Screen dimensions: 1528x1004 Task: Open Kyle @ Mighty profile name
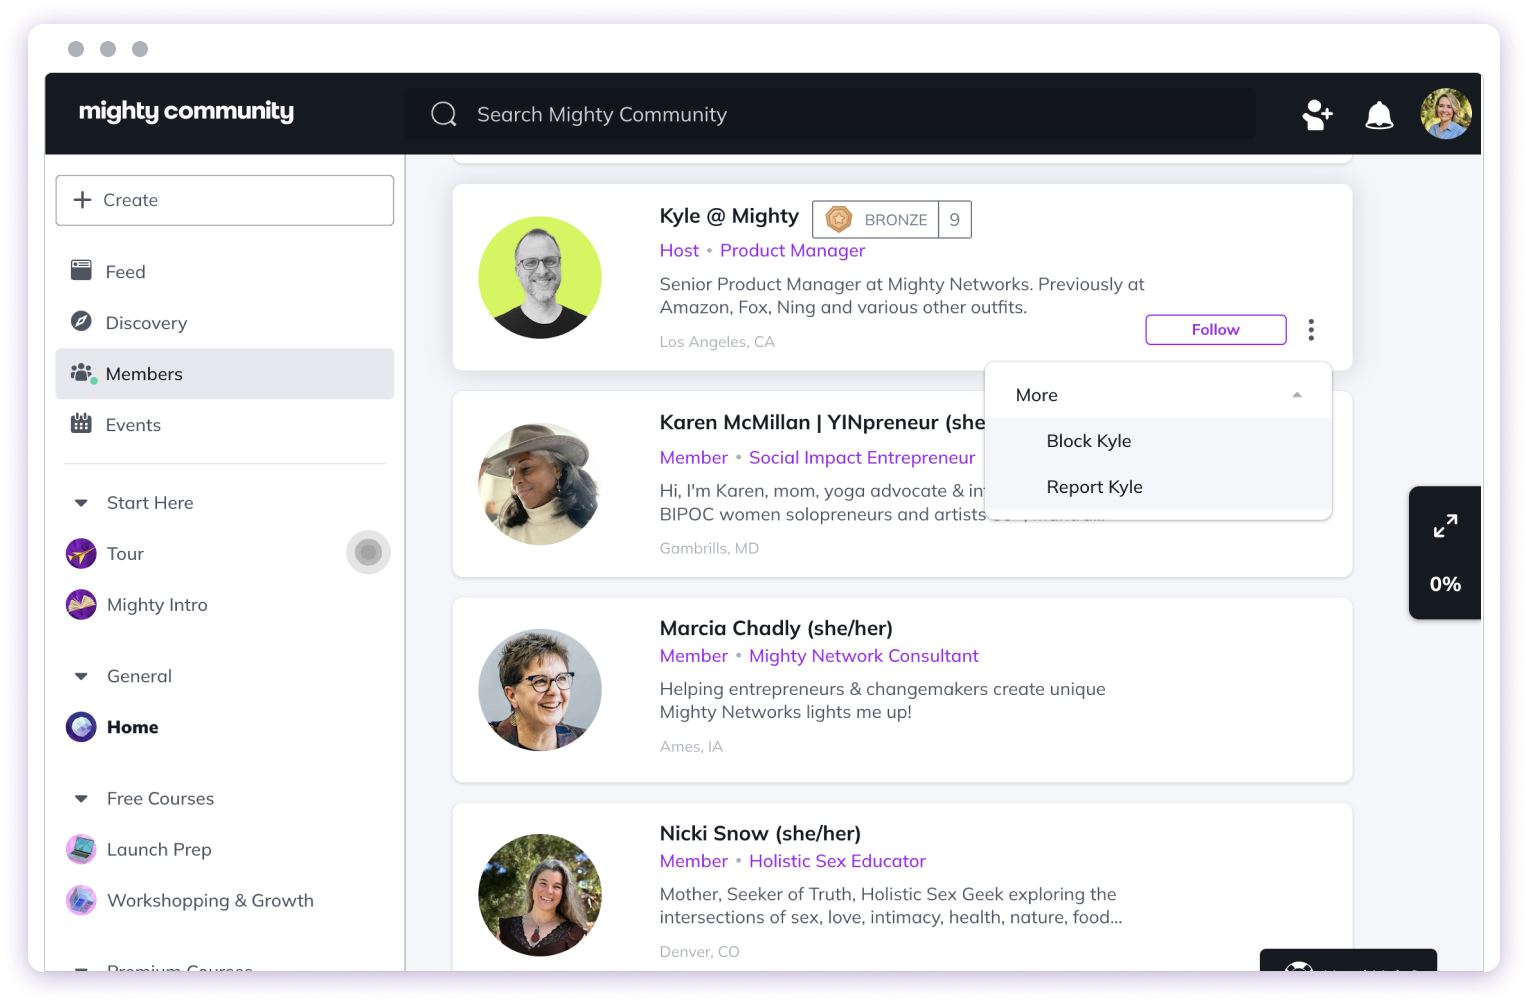729,216
